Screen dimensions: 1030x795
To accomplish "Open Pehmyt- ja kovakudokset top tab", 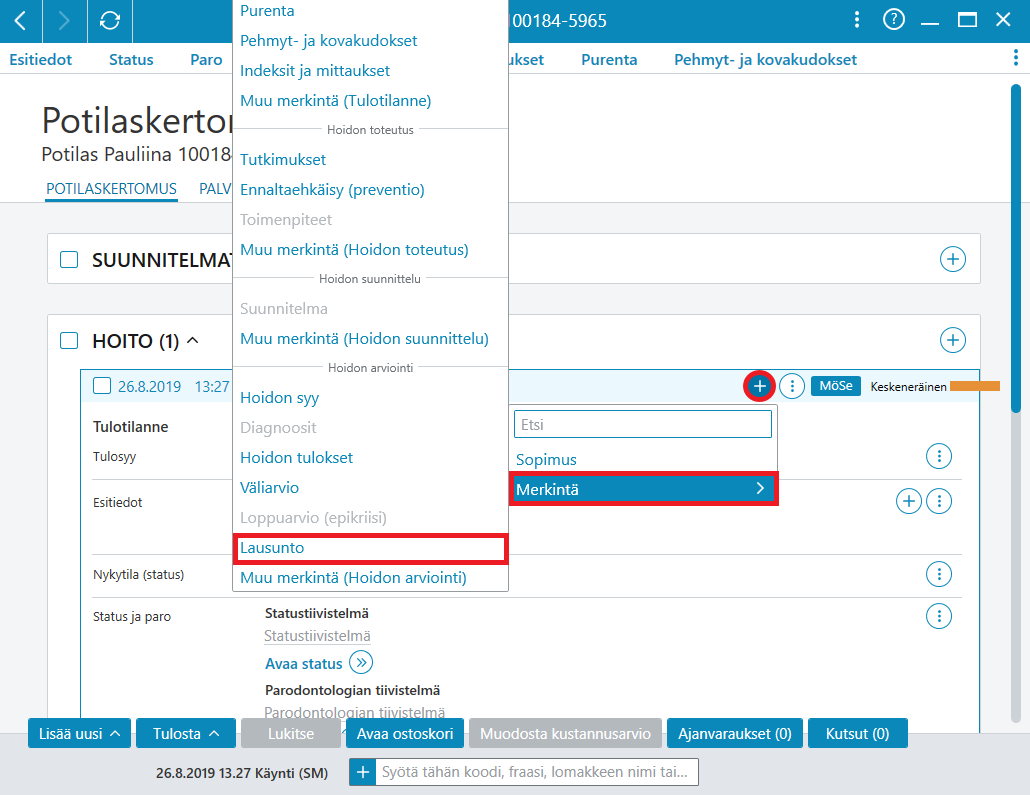I will [x=765, y=60].
